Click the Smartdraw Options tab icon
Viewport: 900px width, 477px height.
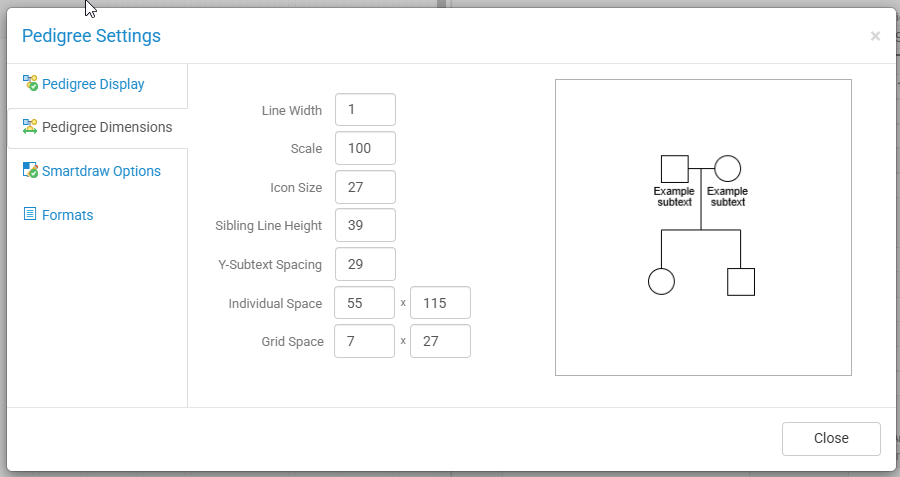(x=30, y=171)
